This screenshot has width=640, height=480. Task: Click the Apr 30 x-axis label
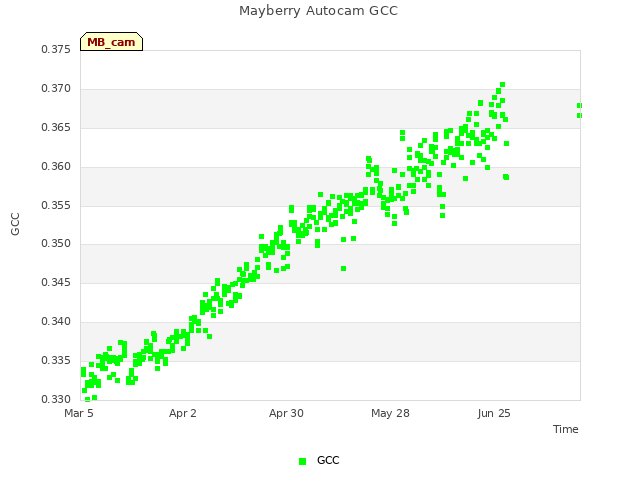click(286, 413)
